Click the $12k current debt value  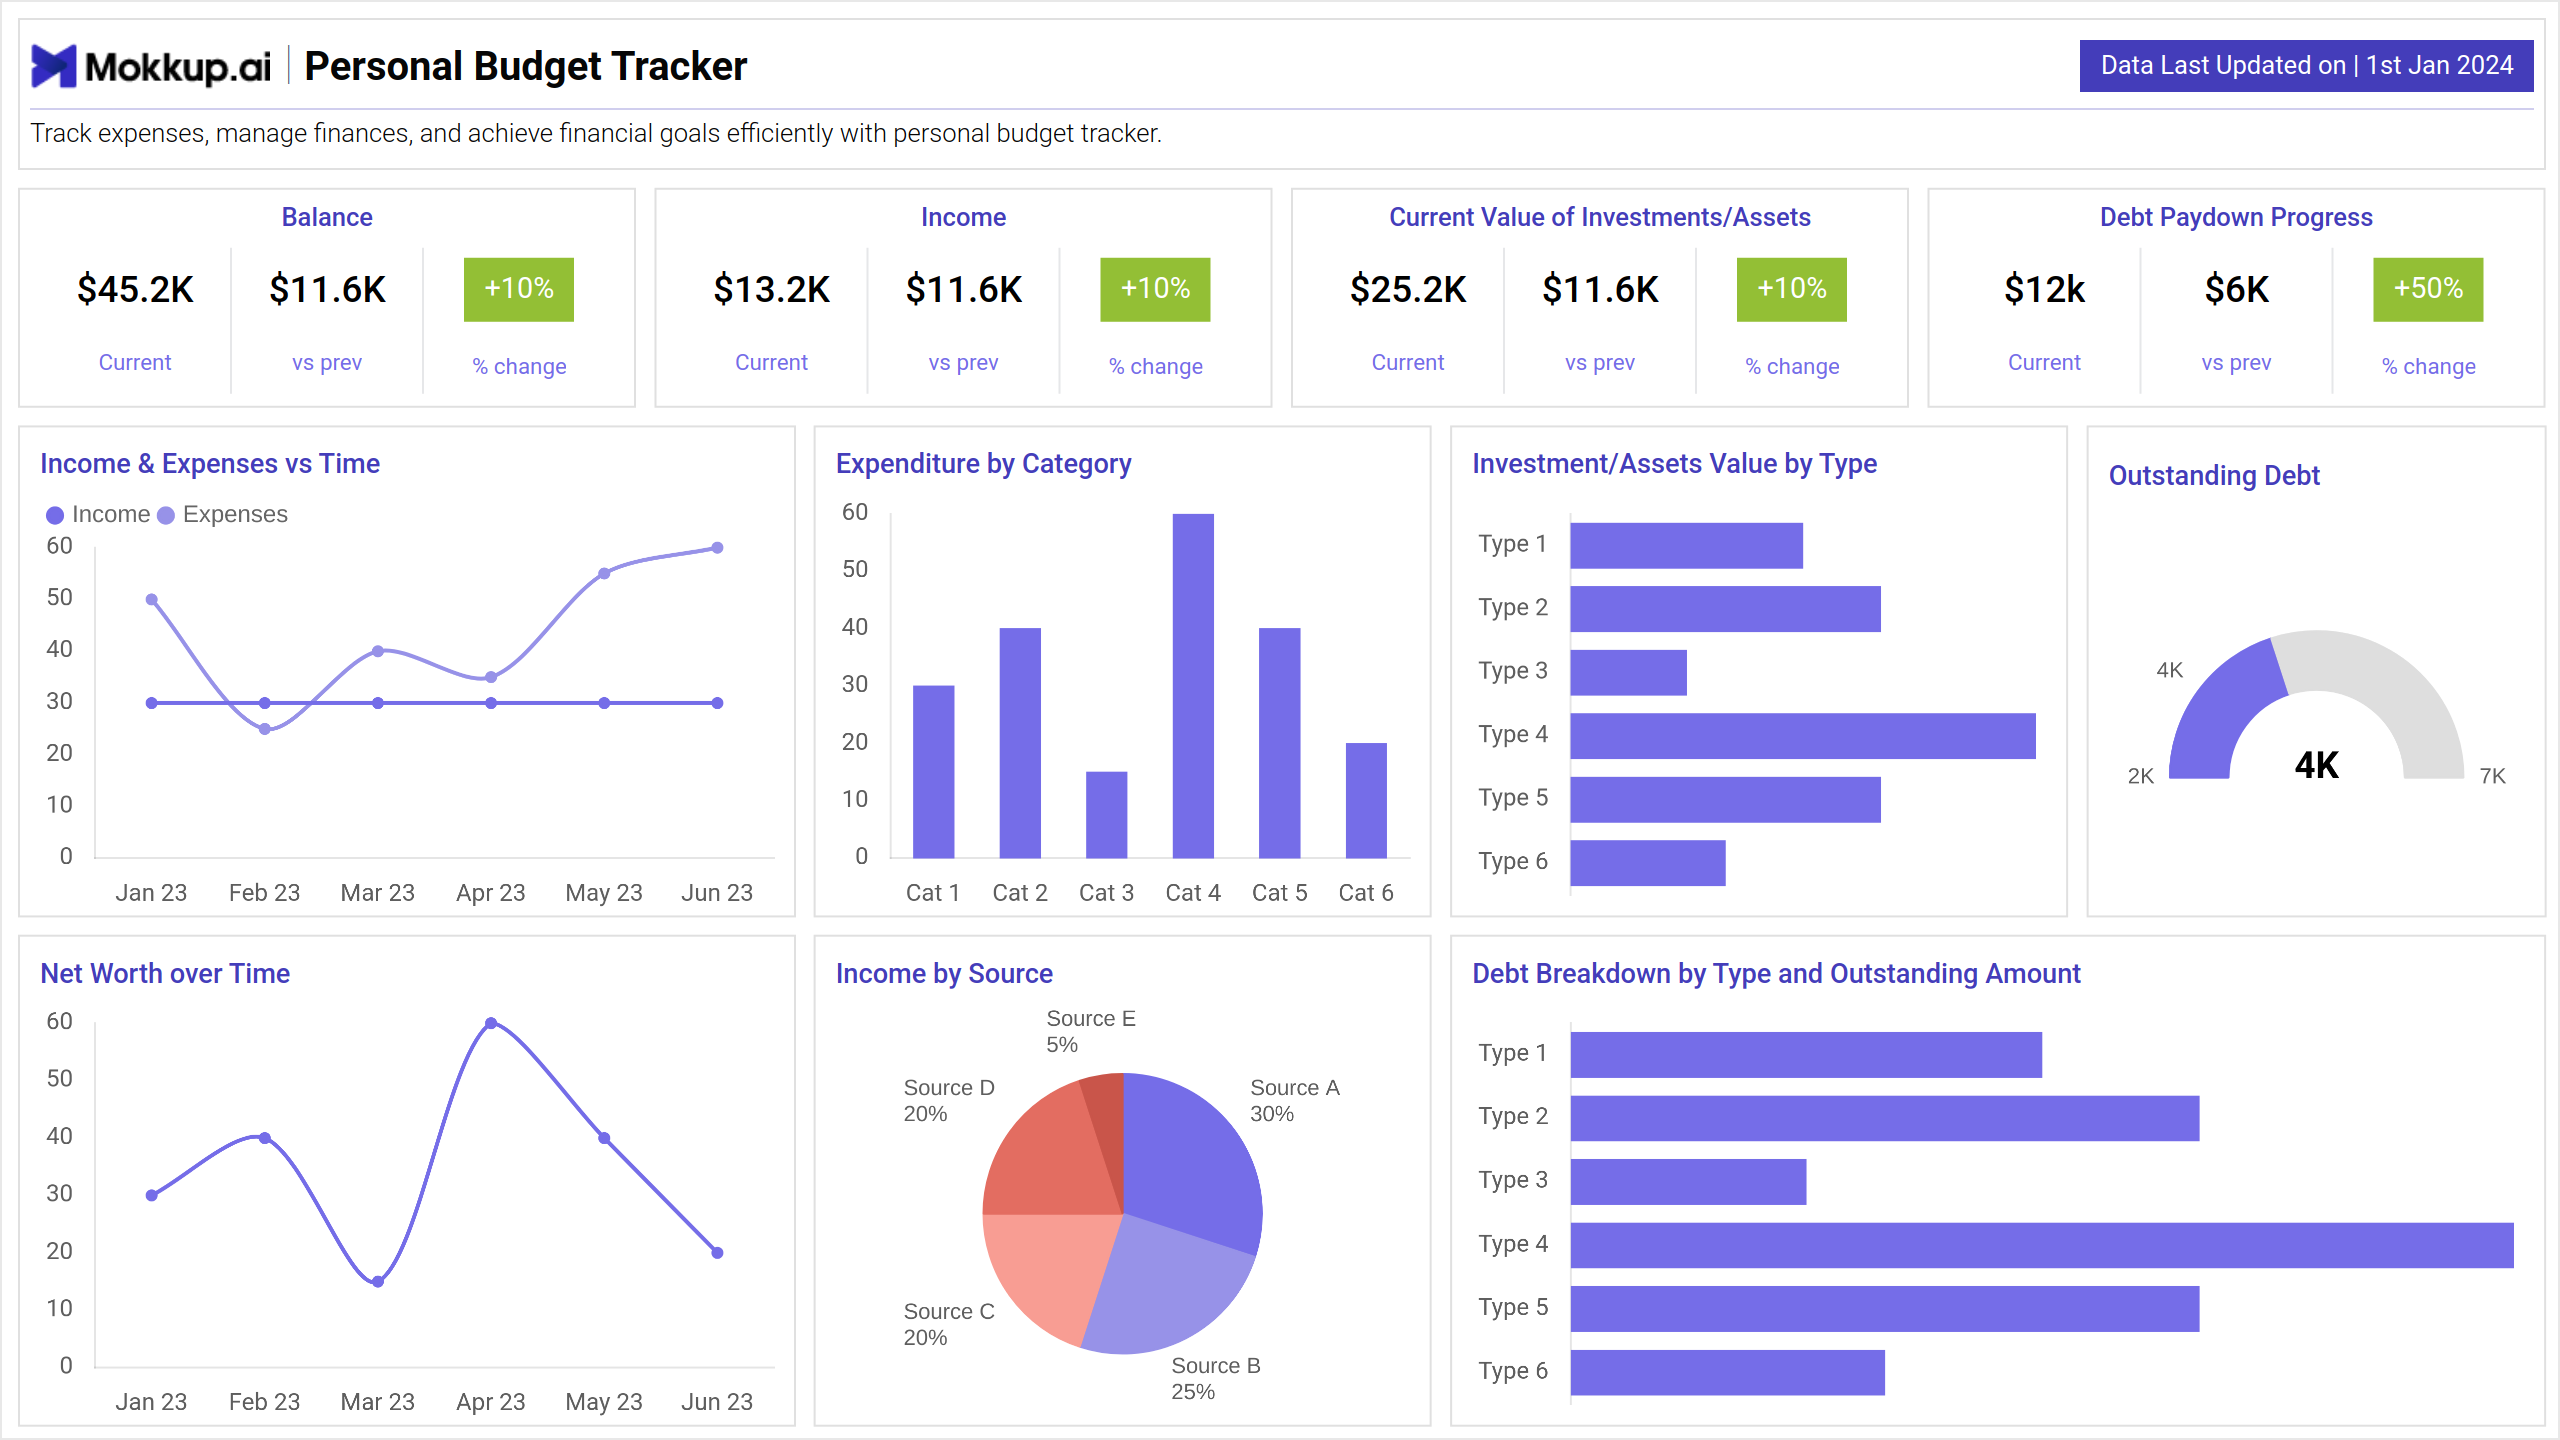pyautogui.click(x=2044, y=290)
